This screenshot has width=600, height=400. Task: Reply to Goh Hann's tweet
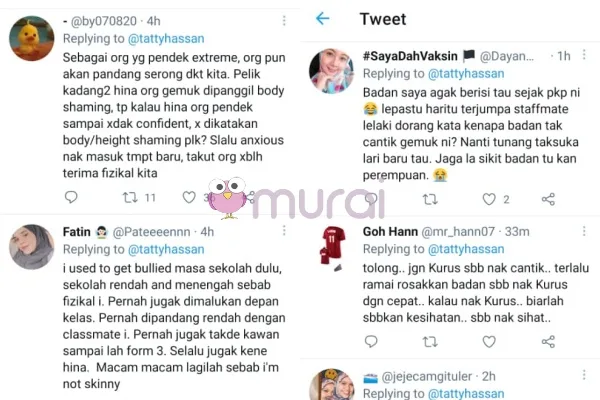[371, 341]
